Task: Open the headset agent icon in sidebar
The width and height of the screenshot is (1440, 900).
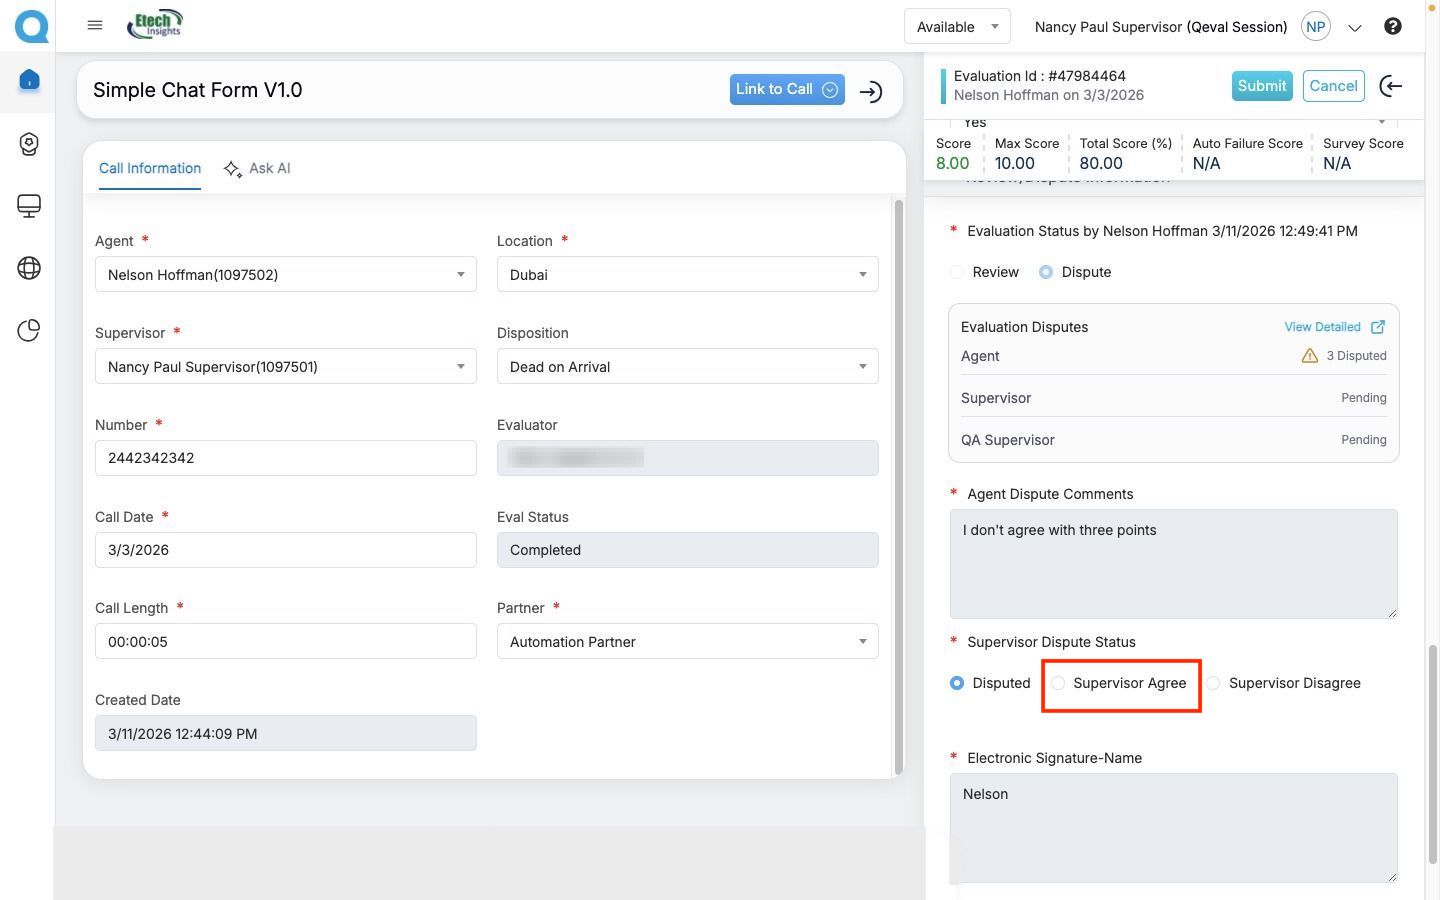Action: (29, 144)
